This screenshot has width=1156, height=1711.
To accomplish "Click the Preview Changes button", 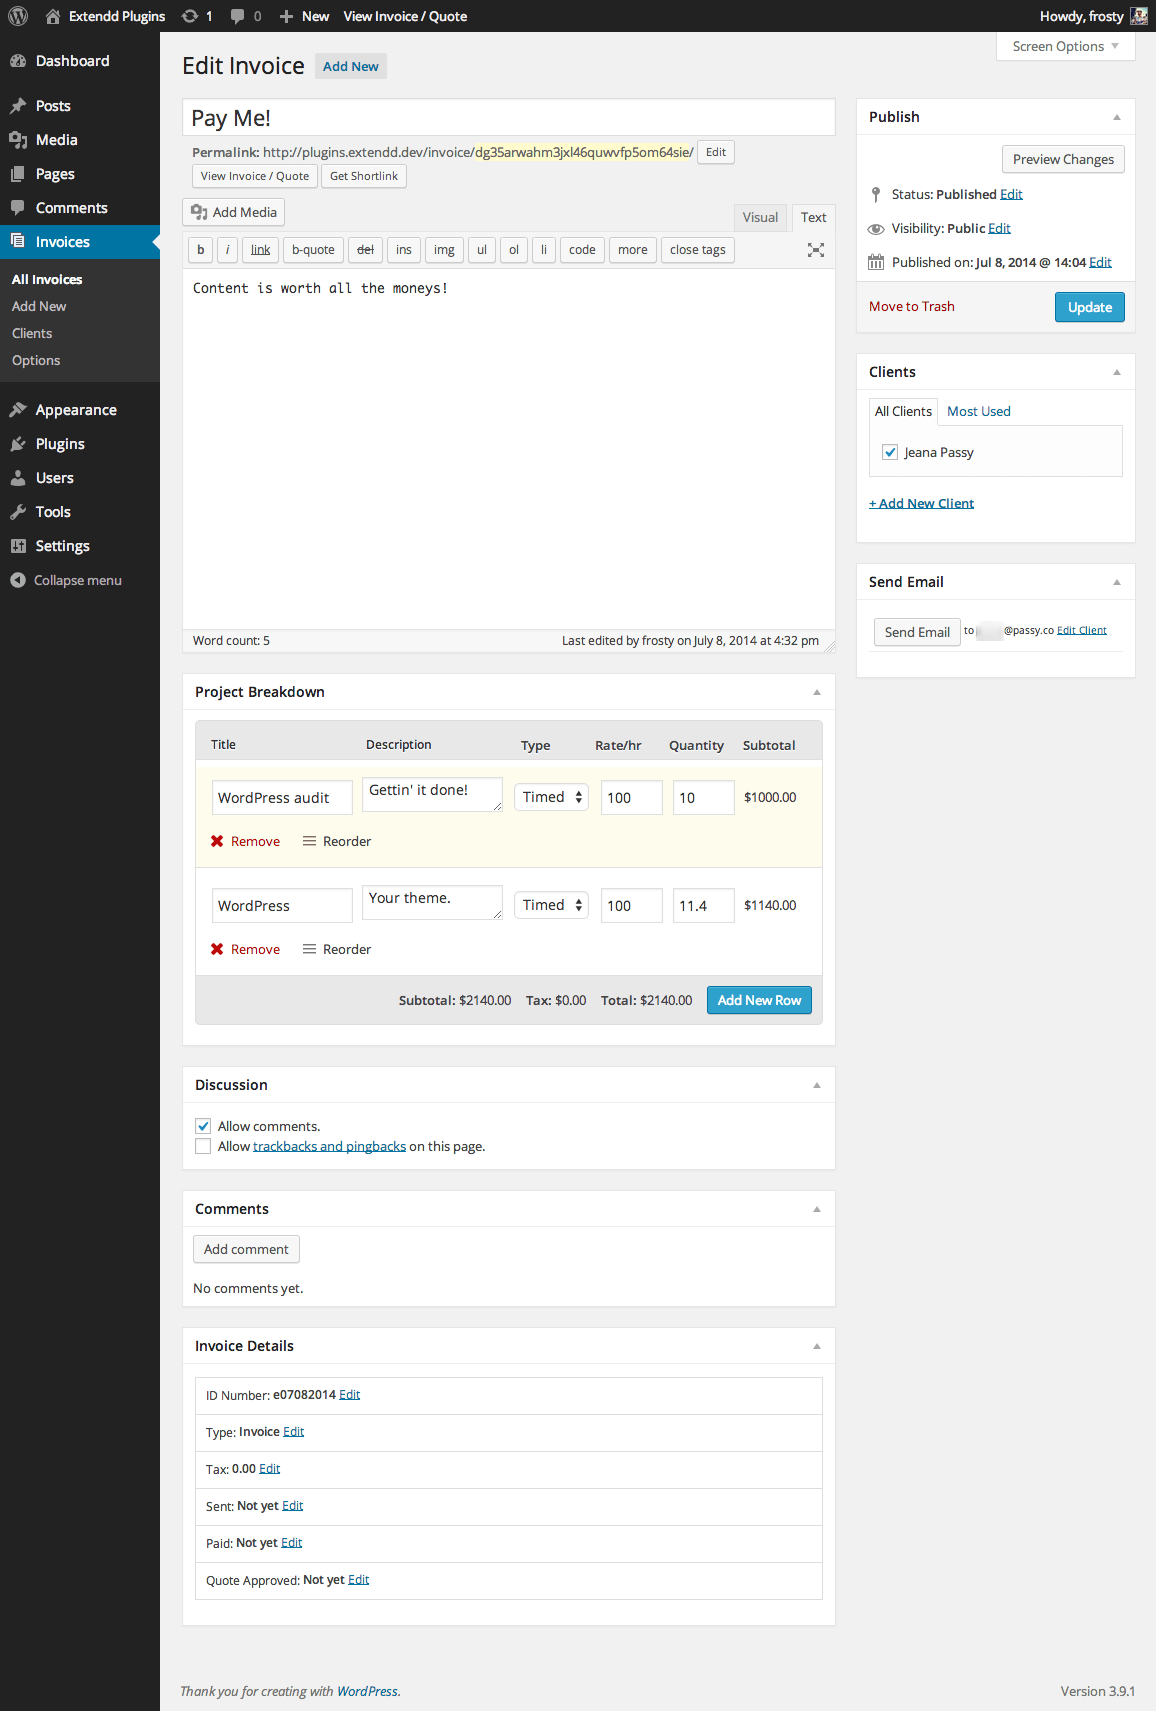I will pyautogui.click(x=1063, y=159).
